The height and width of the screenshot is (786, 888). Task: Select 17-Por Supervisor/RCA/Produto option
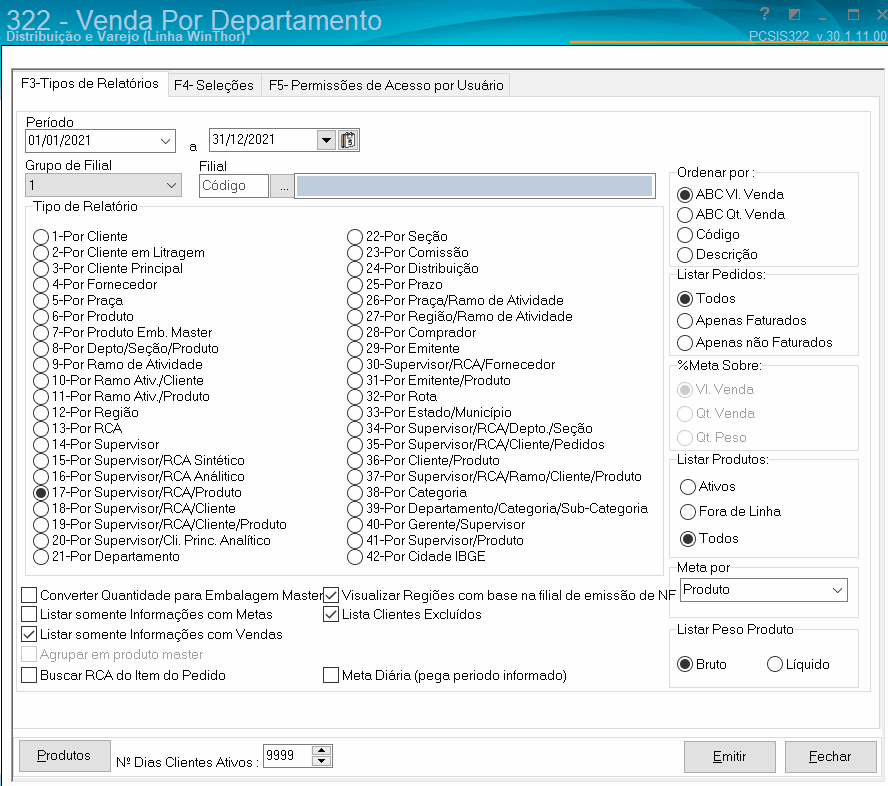click(137, 493)
